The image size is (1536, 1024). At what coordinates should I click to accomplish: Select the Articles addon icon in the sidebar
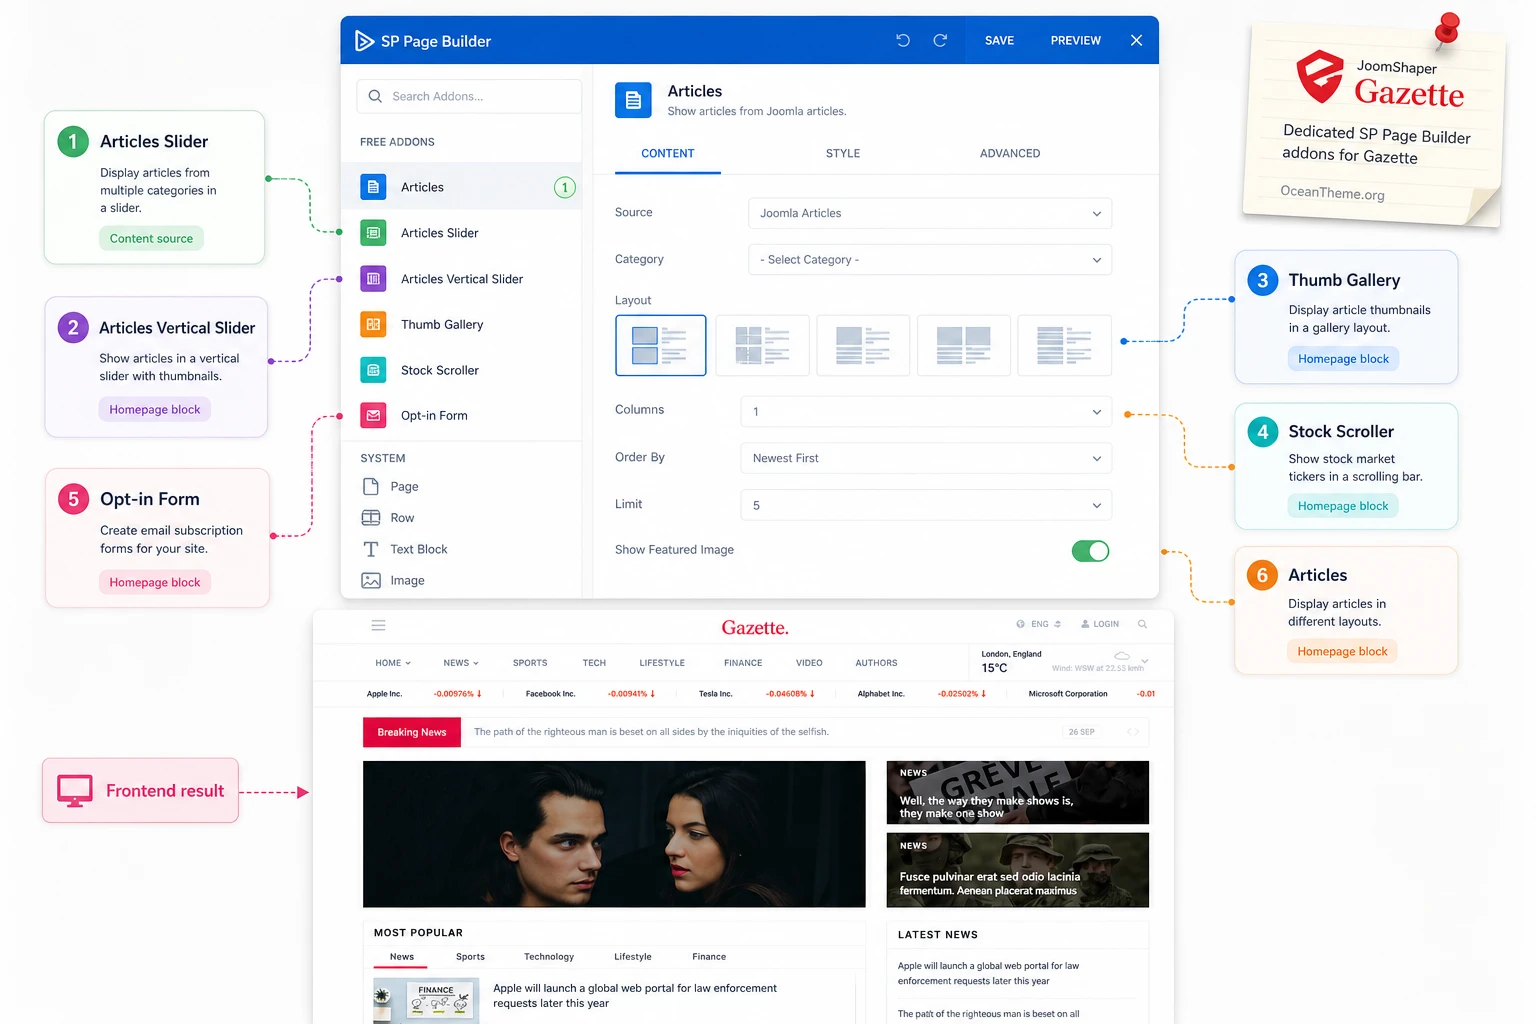[373, 187]
